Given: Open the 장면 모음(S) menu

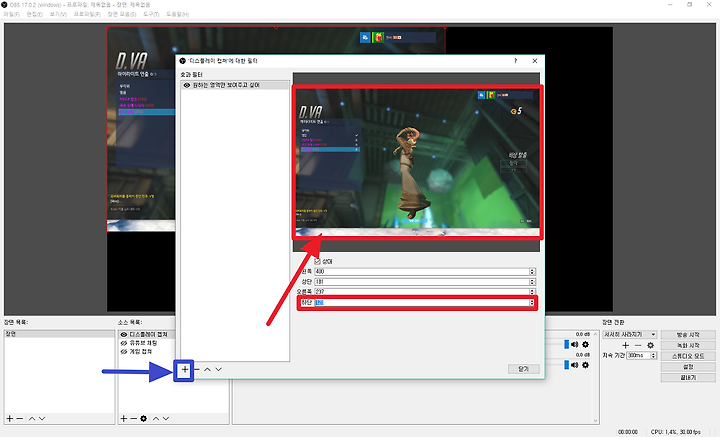Looking at the screenshot, I should point(122,14).
